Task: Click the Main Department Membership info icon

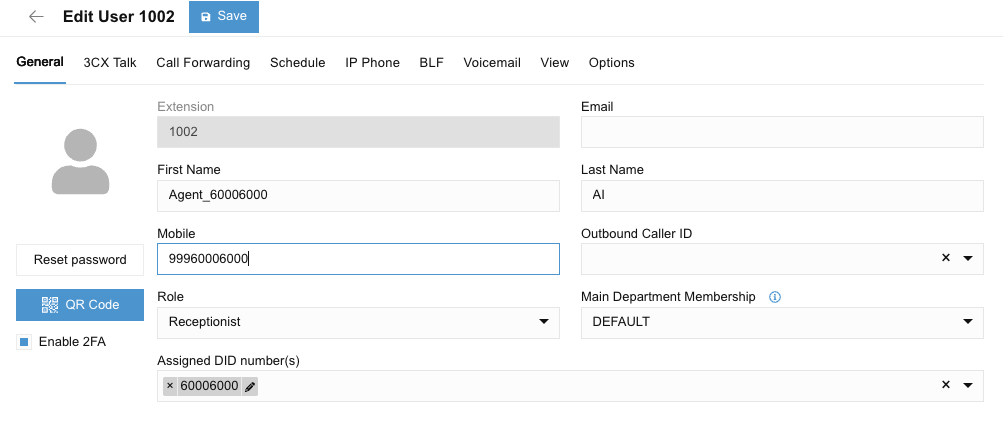Action: (x=775, y=297)
